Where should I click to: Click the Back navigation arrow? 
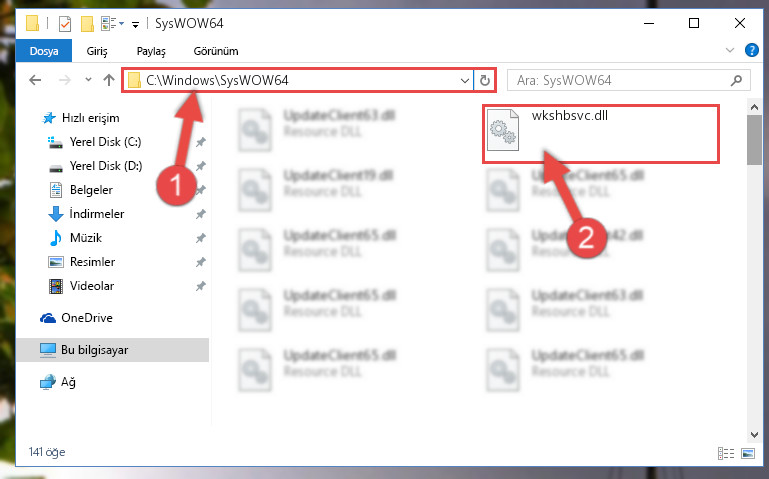point(35,80)
